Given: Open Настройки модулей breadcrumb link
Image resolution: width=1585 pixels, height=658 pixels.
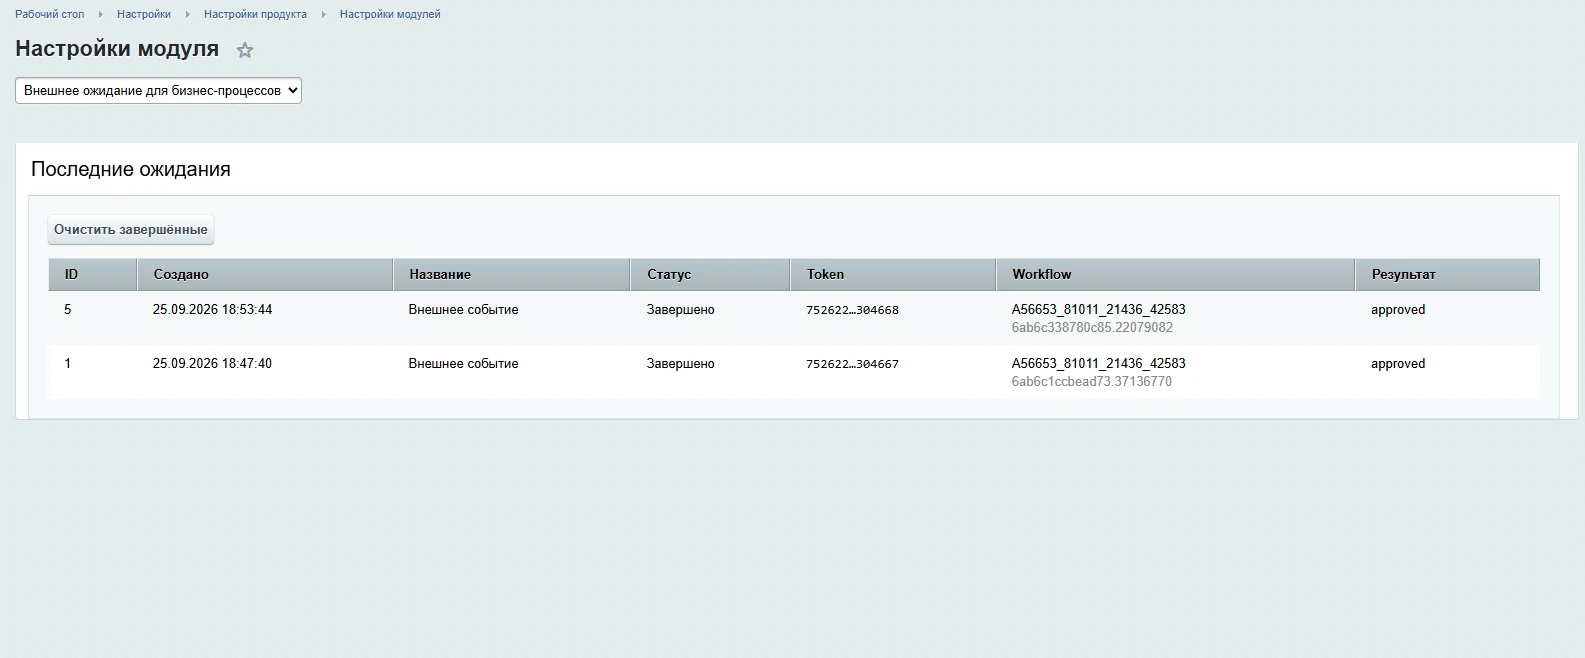Looking at the screenshot, I should 390,14.
